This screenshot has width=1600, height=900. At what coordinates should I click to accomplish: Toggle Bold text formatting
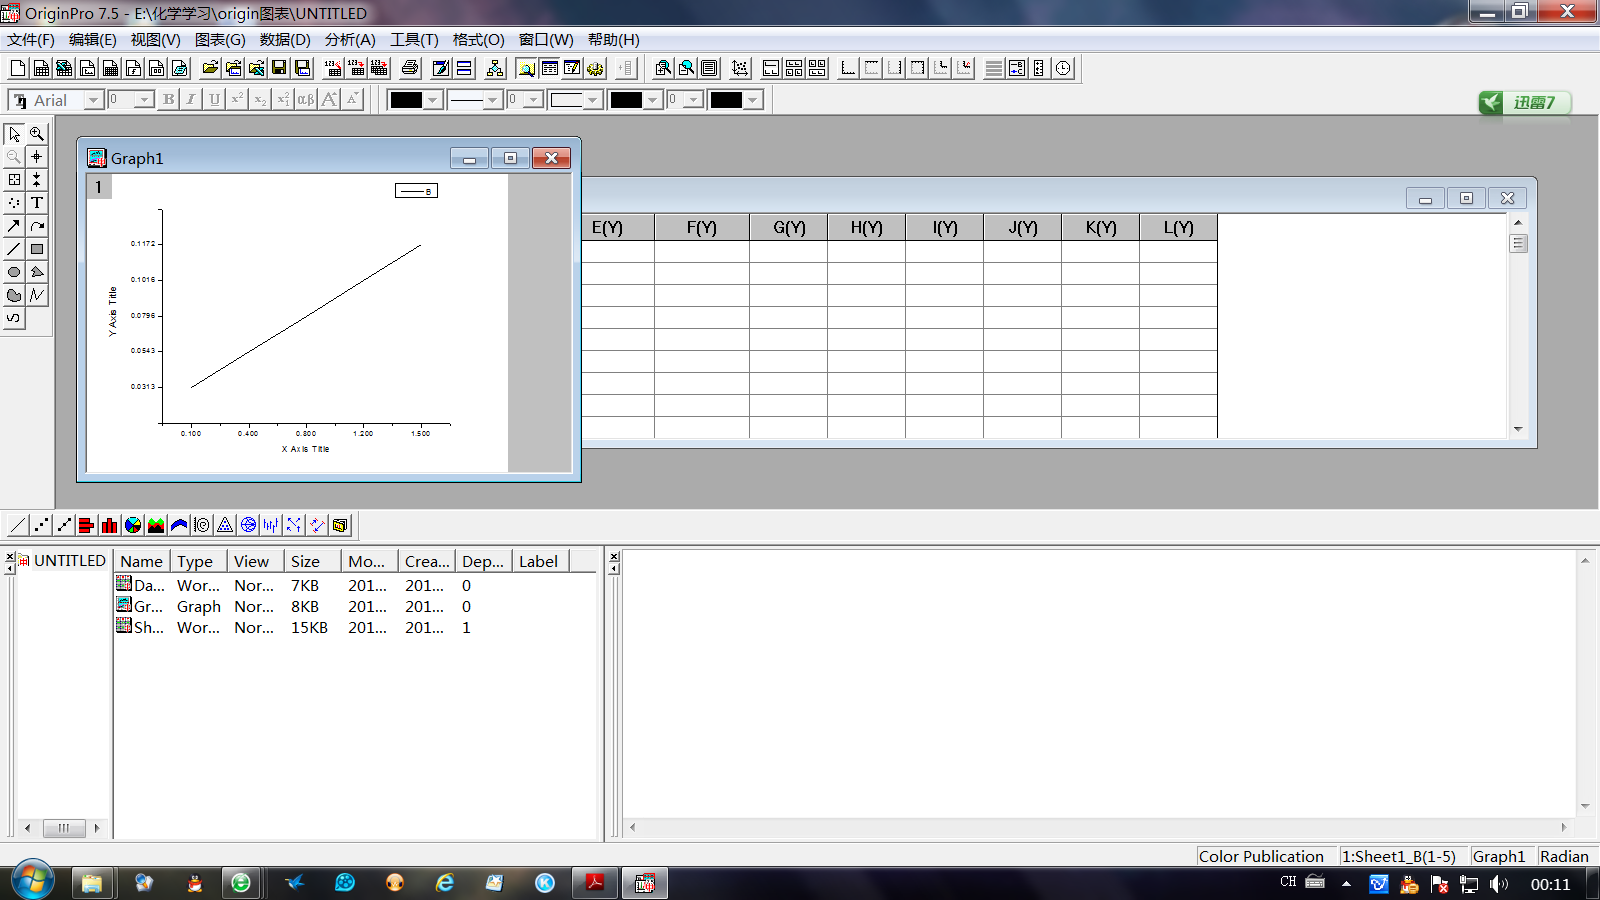[x=168, y=99]
